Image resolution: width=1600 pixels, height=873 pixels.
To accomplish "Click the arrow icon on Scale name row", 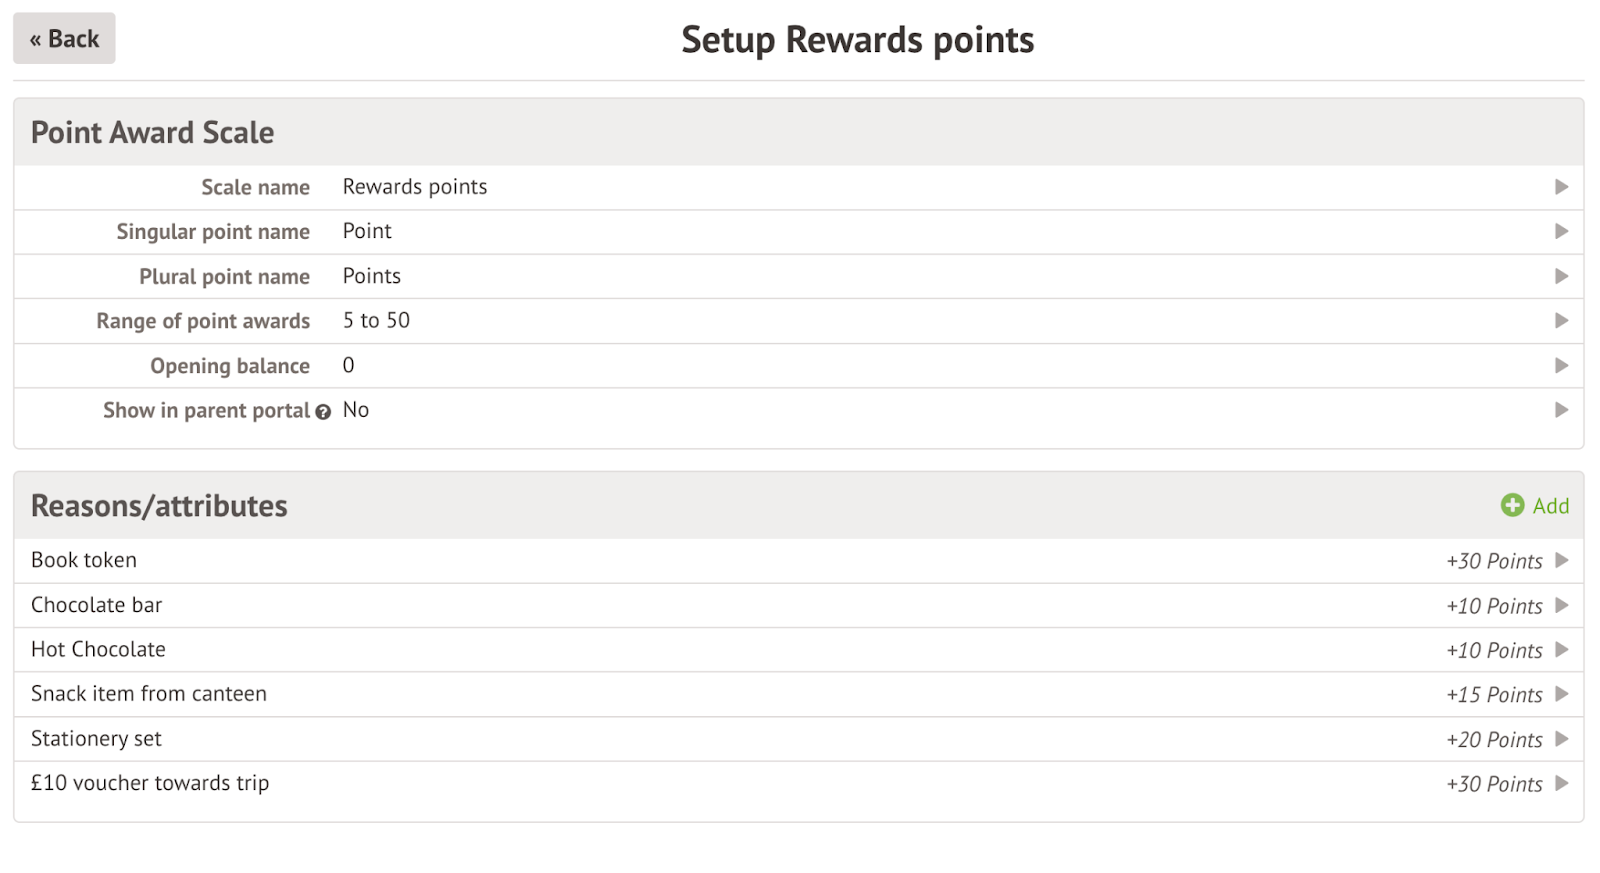I will [x=1561, y=187].
